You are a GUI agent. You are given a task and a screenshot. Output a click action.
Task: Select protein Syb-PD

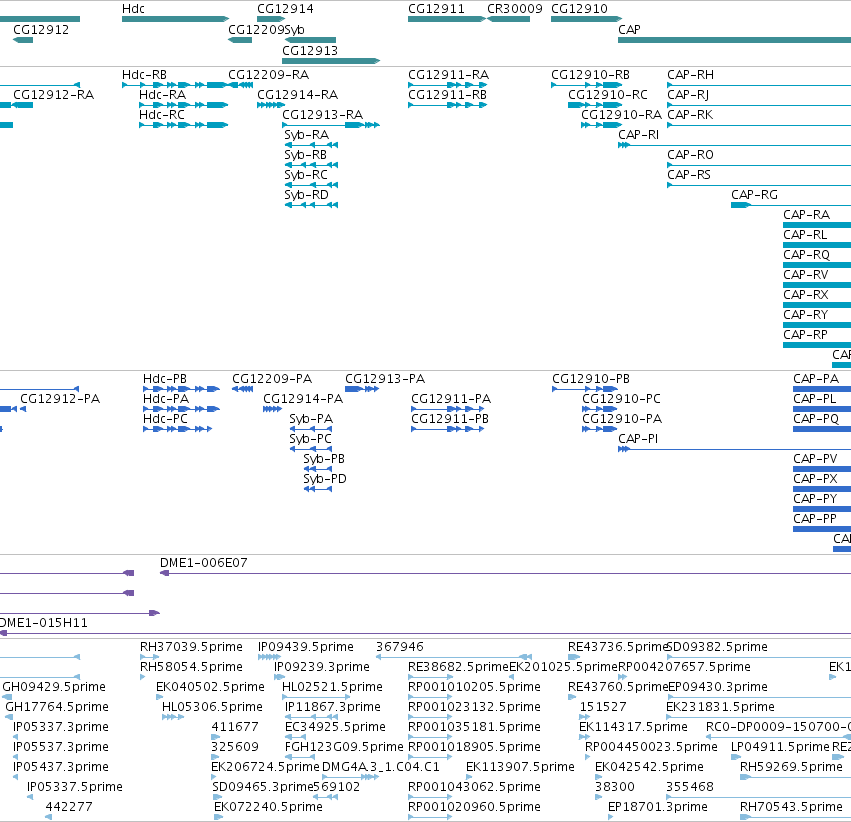(317, 489)
